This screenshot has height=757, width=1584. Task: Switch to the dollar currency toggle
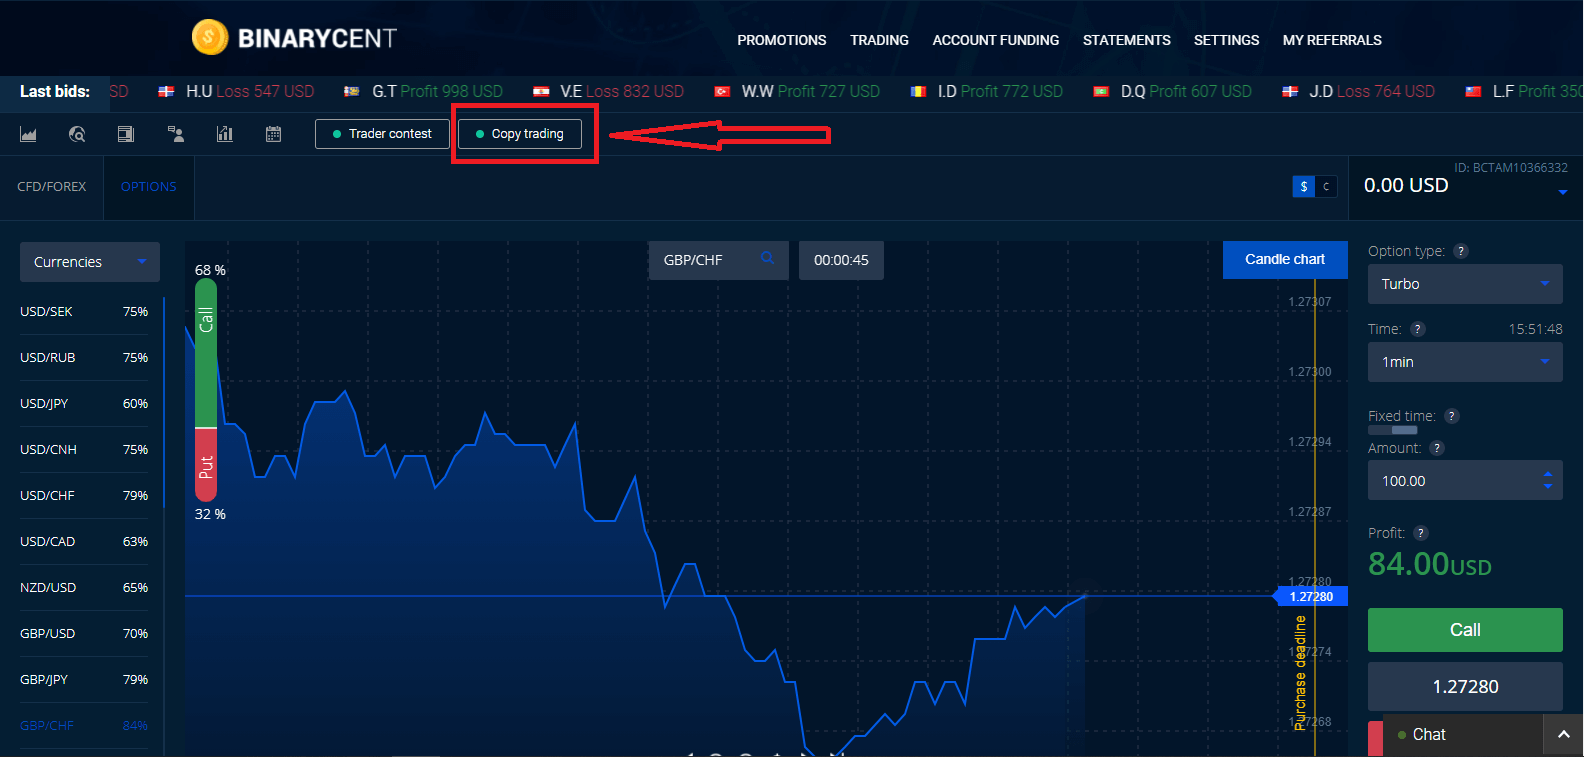pyautogui.click(x=1303, y=187)
